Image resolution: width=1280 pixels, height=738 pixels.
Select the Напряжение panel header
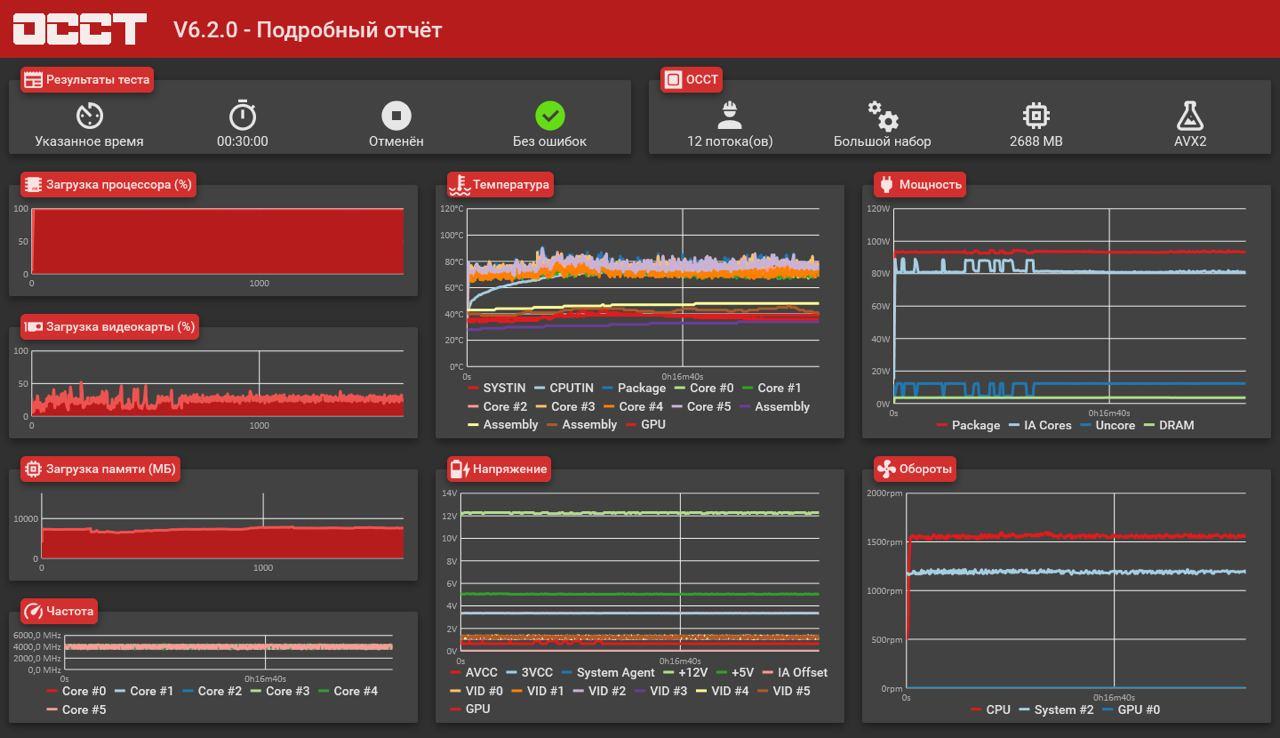coord(498,468)
